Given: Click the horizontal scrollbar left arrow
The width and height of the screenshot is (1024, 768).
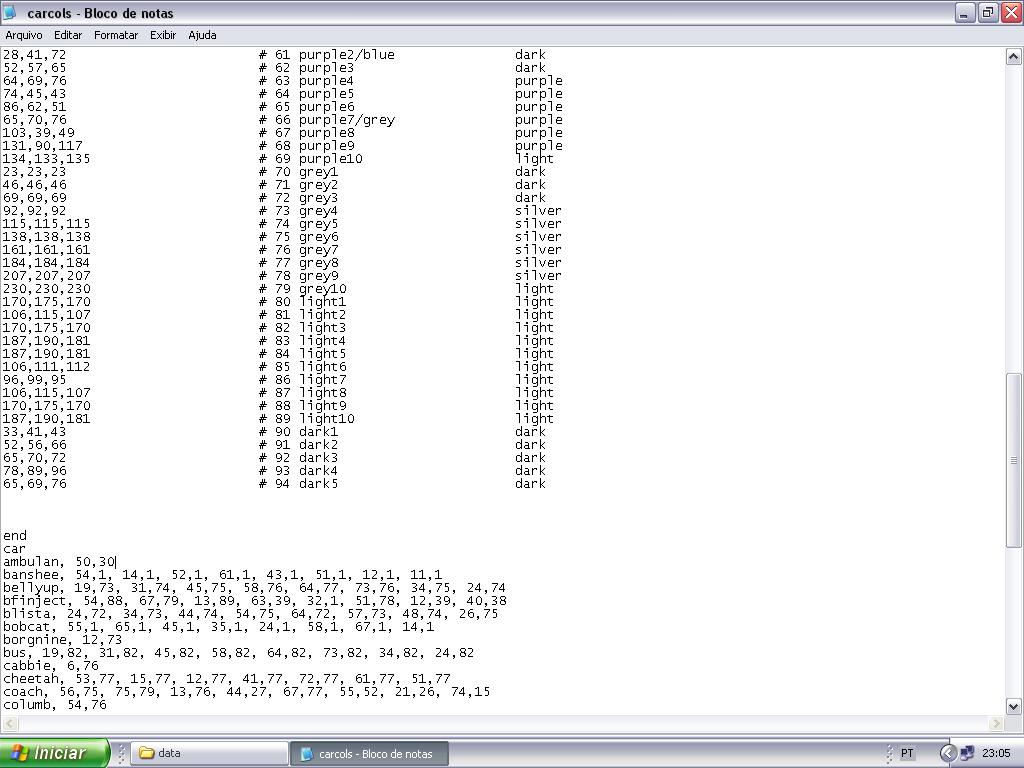Looking at the screenshot, I should (x=9, y=723).
